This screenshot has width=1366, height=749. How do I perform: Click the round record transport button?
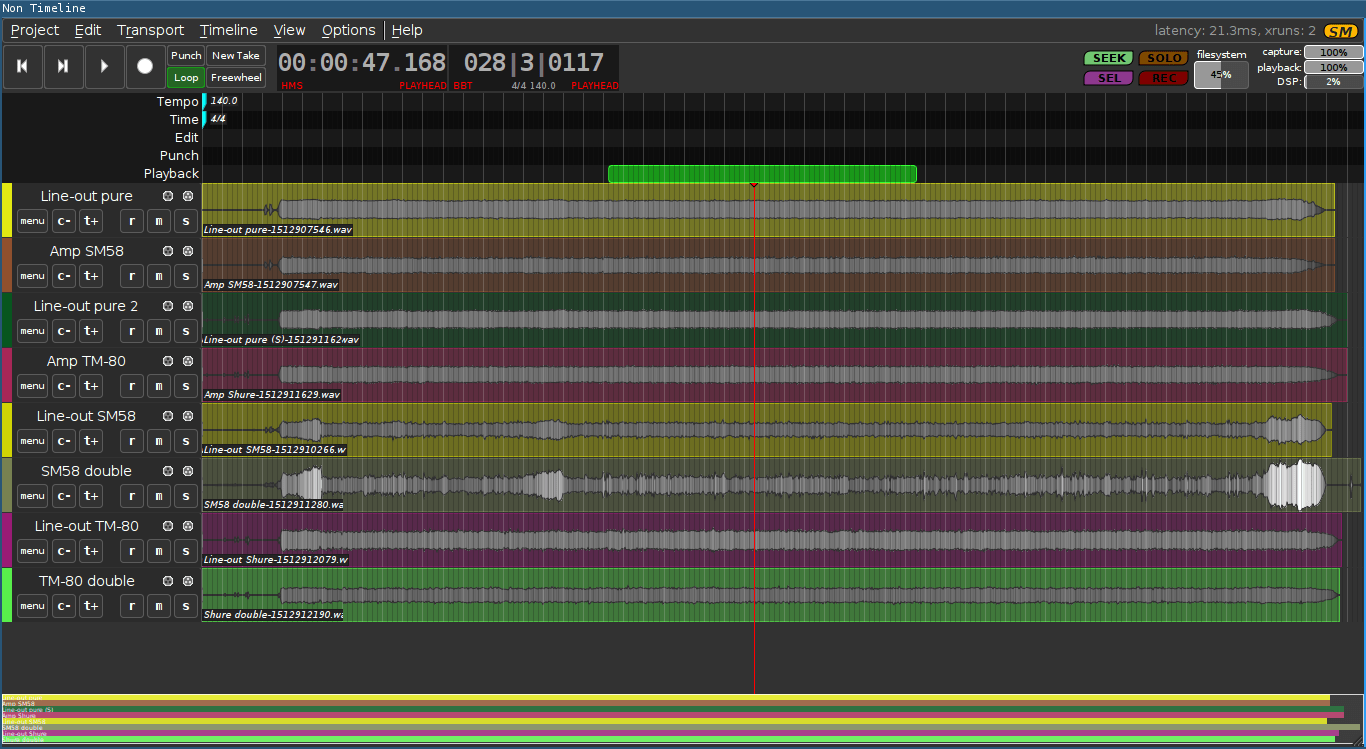(x=145, y=66)
